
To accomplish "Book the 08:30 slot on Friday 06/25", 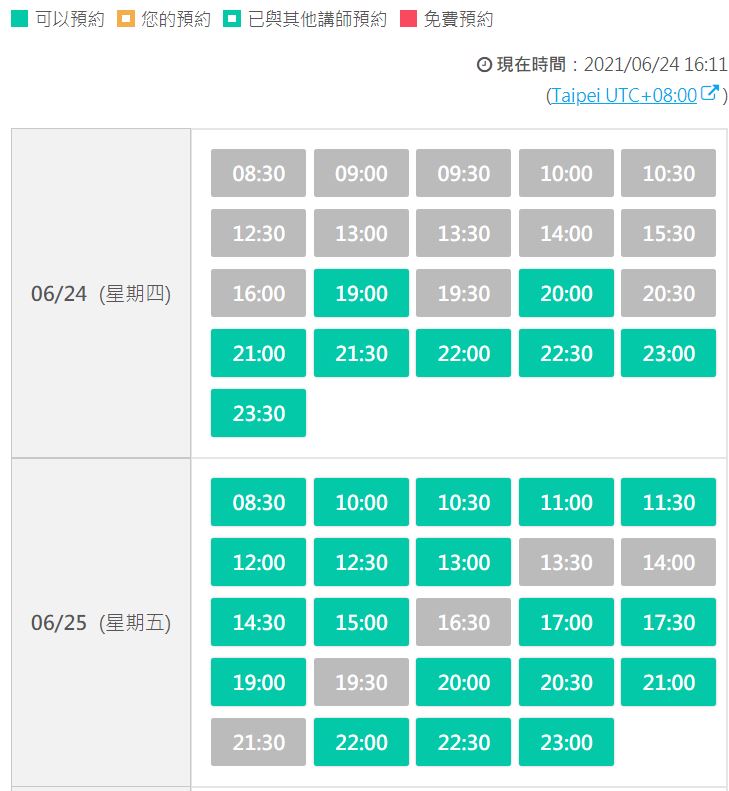I will click(x=258, y=502).
